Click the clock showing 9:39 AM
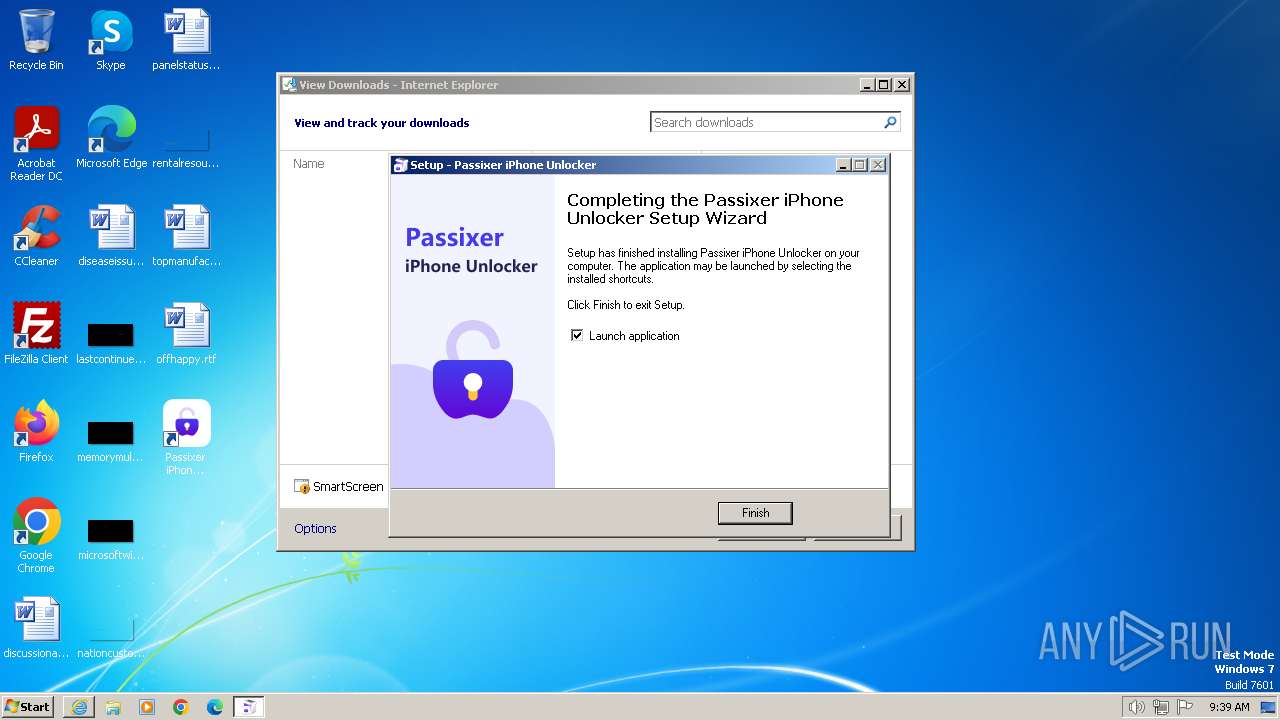The image size is (1280, 720). click(x=1229, y=707)
